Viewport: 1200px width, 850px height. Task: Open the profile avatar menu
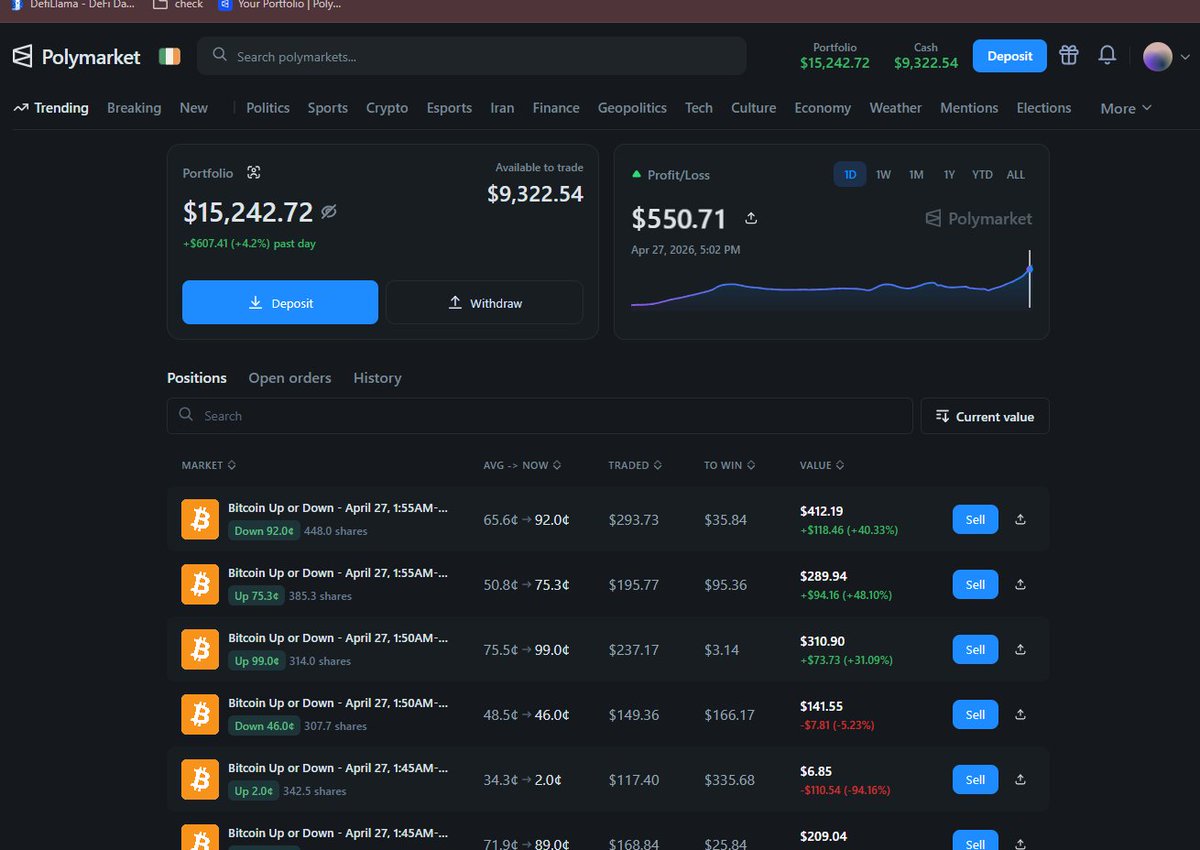click(1157, 56)
